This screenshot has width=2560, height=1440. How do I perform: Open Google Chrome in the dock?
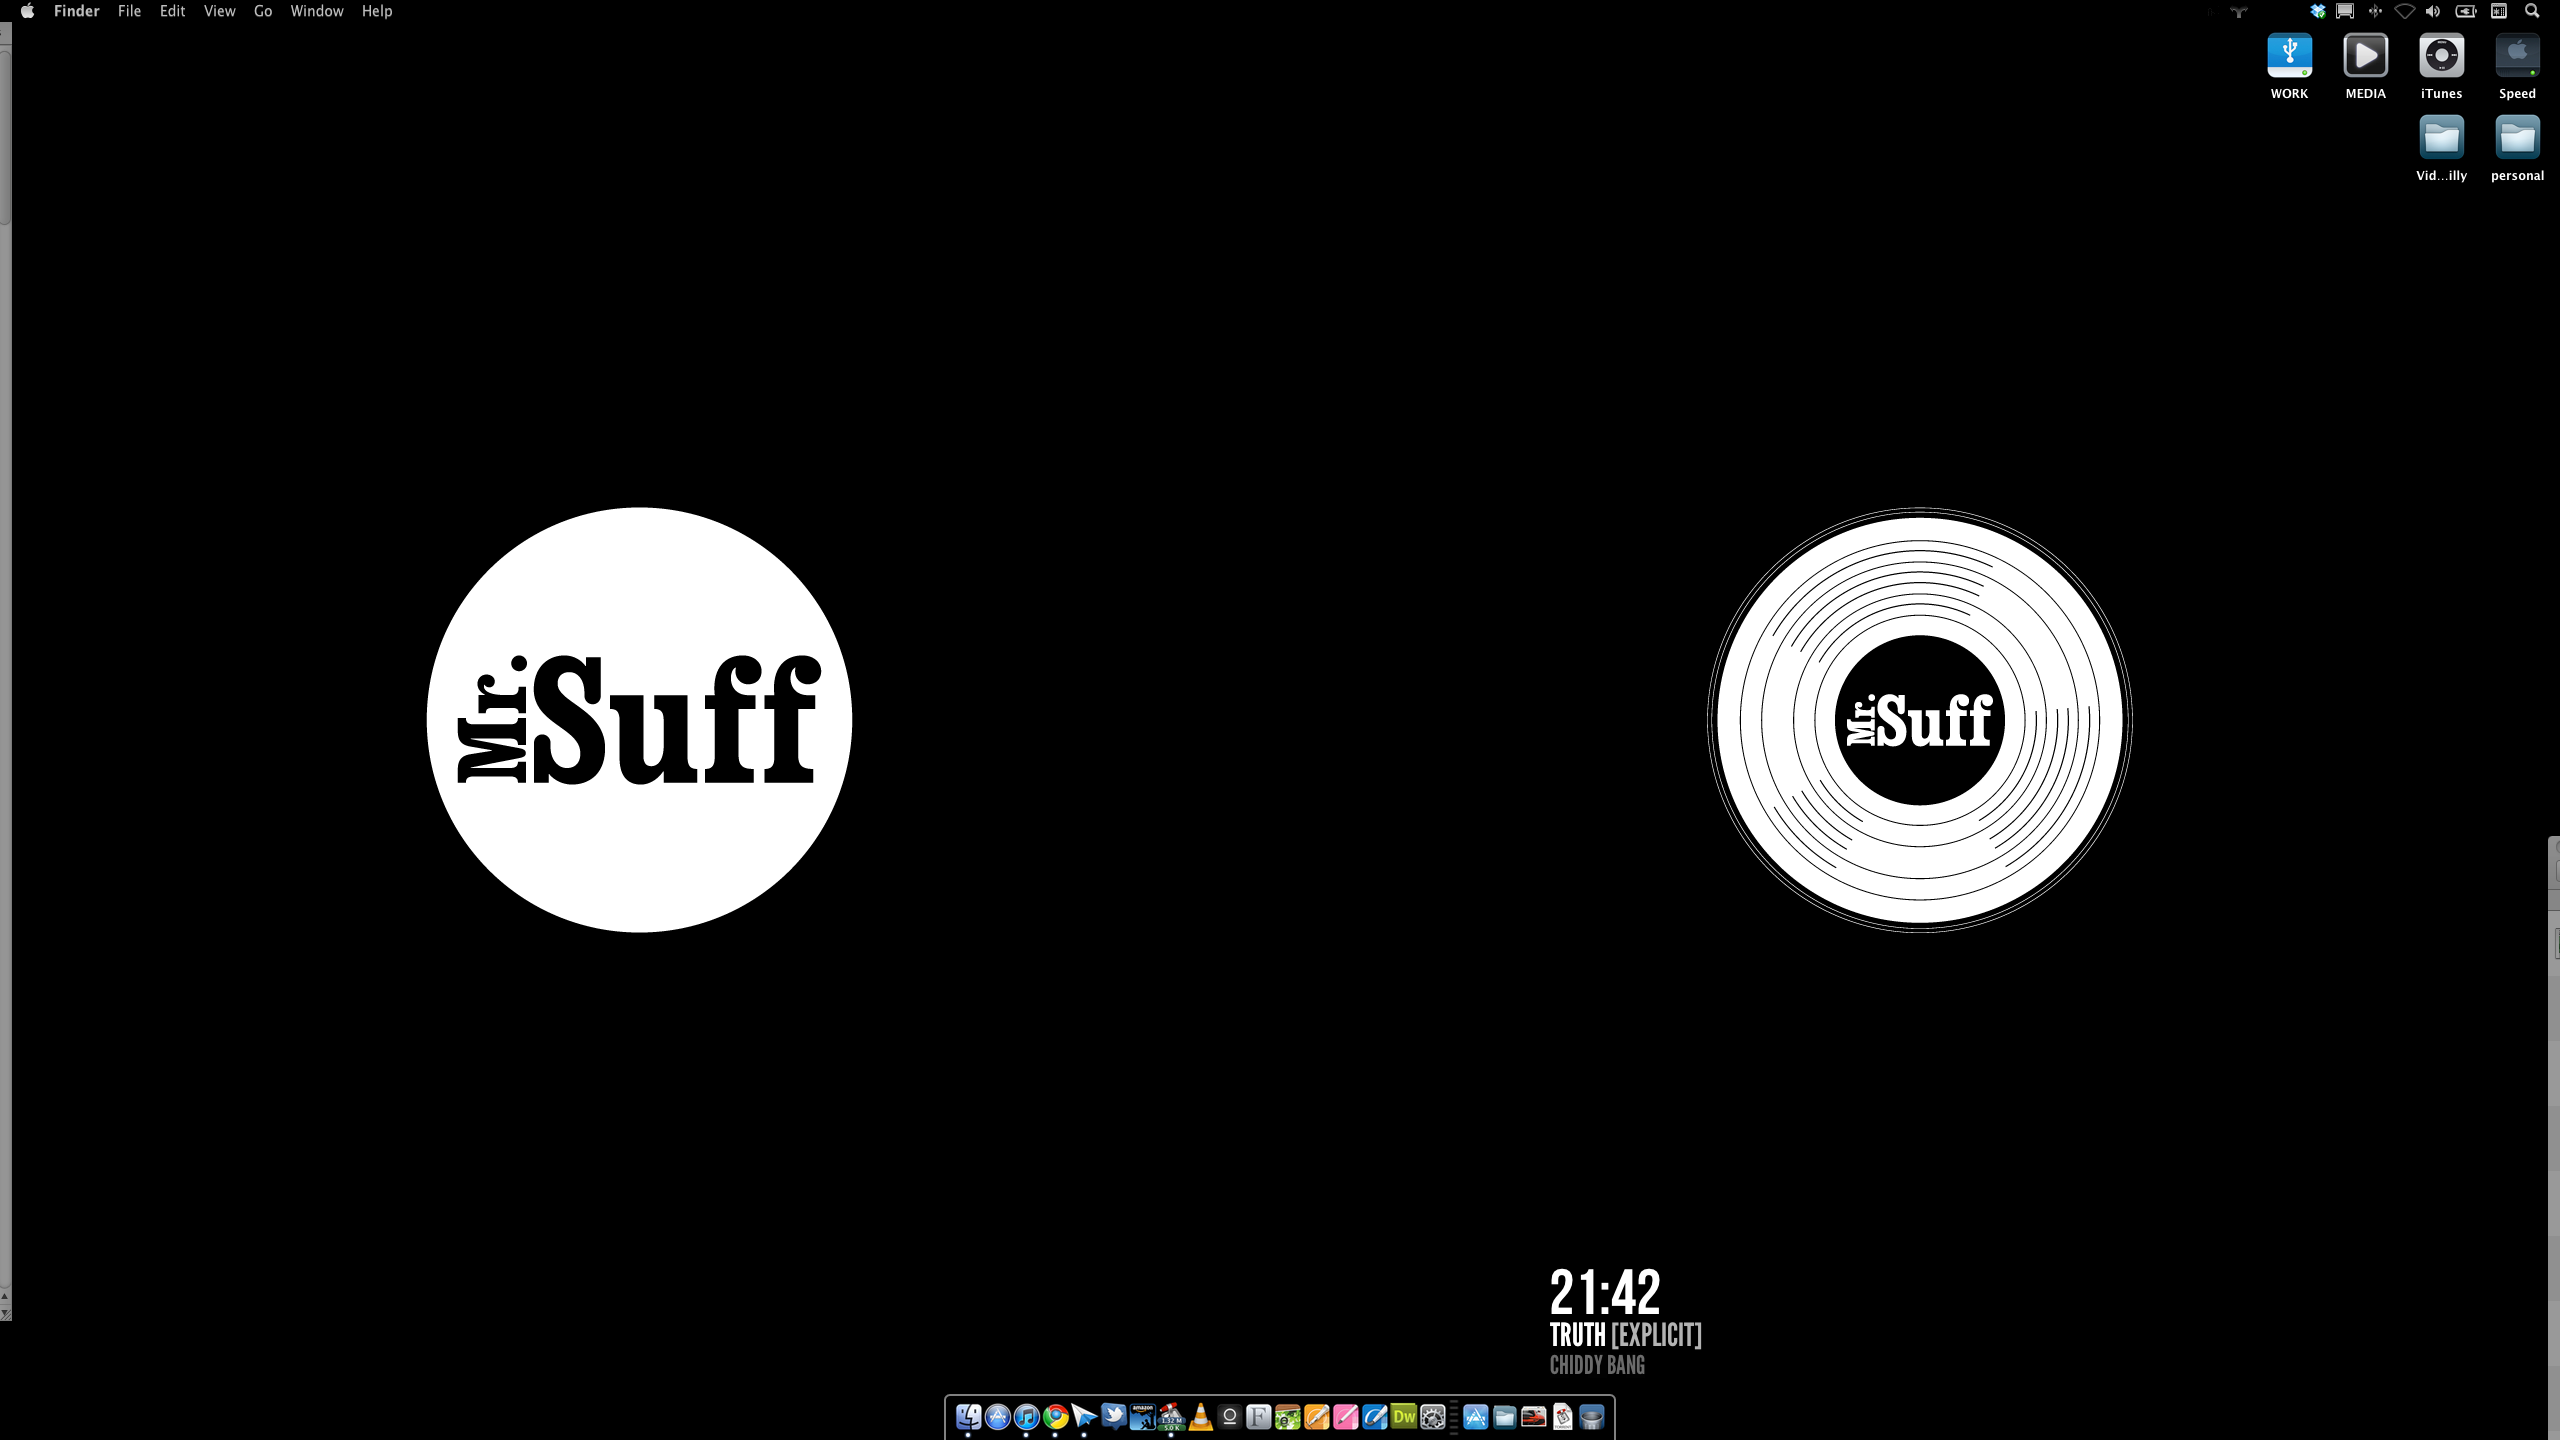[1055, 1416]
